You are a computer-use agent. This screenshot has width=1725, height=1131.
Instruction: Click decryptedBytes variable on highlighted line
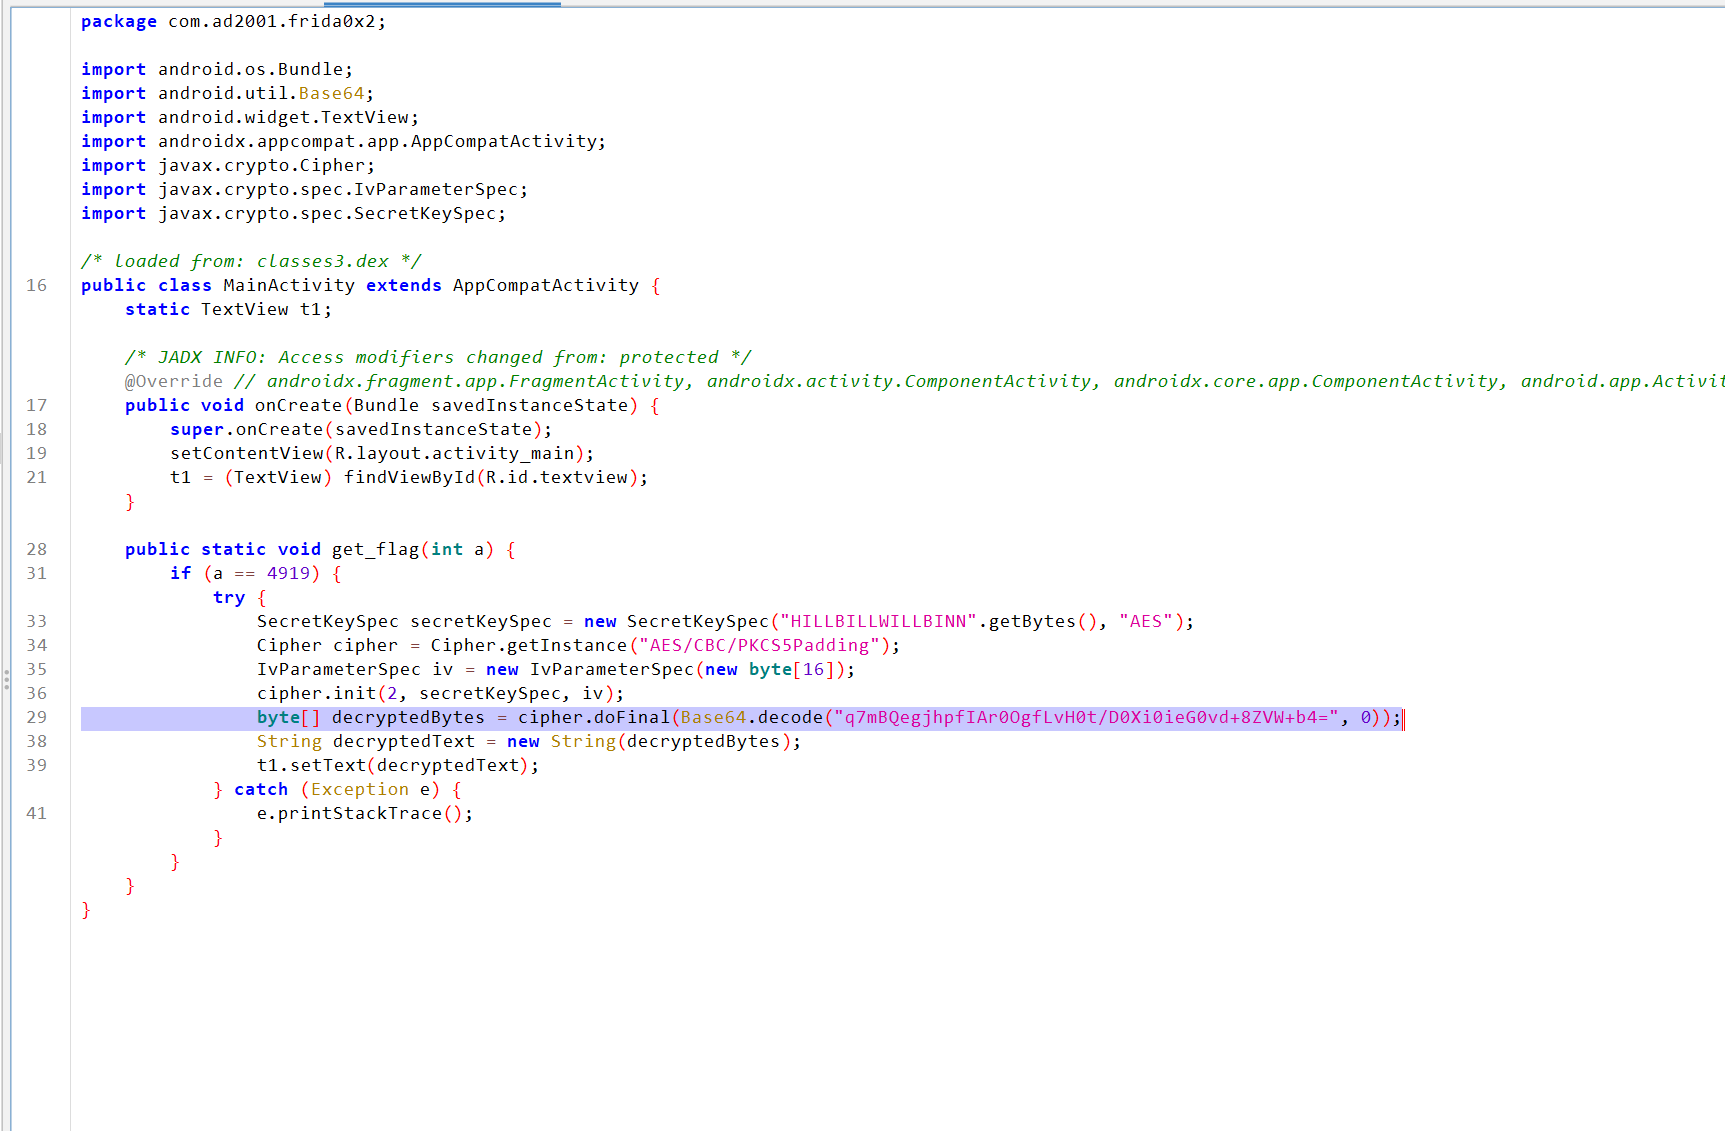point(408,717)
